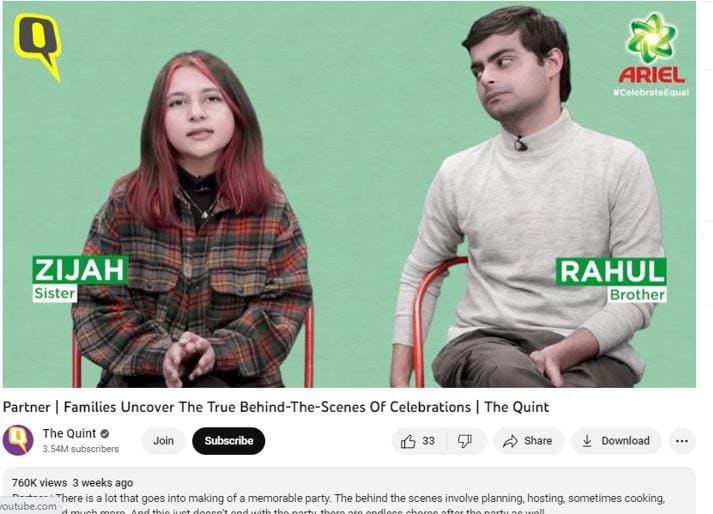
Task: Expand the video description box
Action: tap(349, 490)
